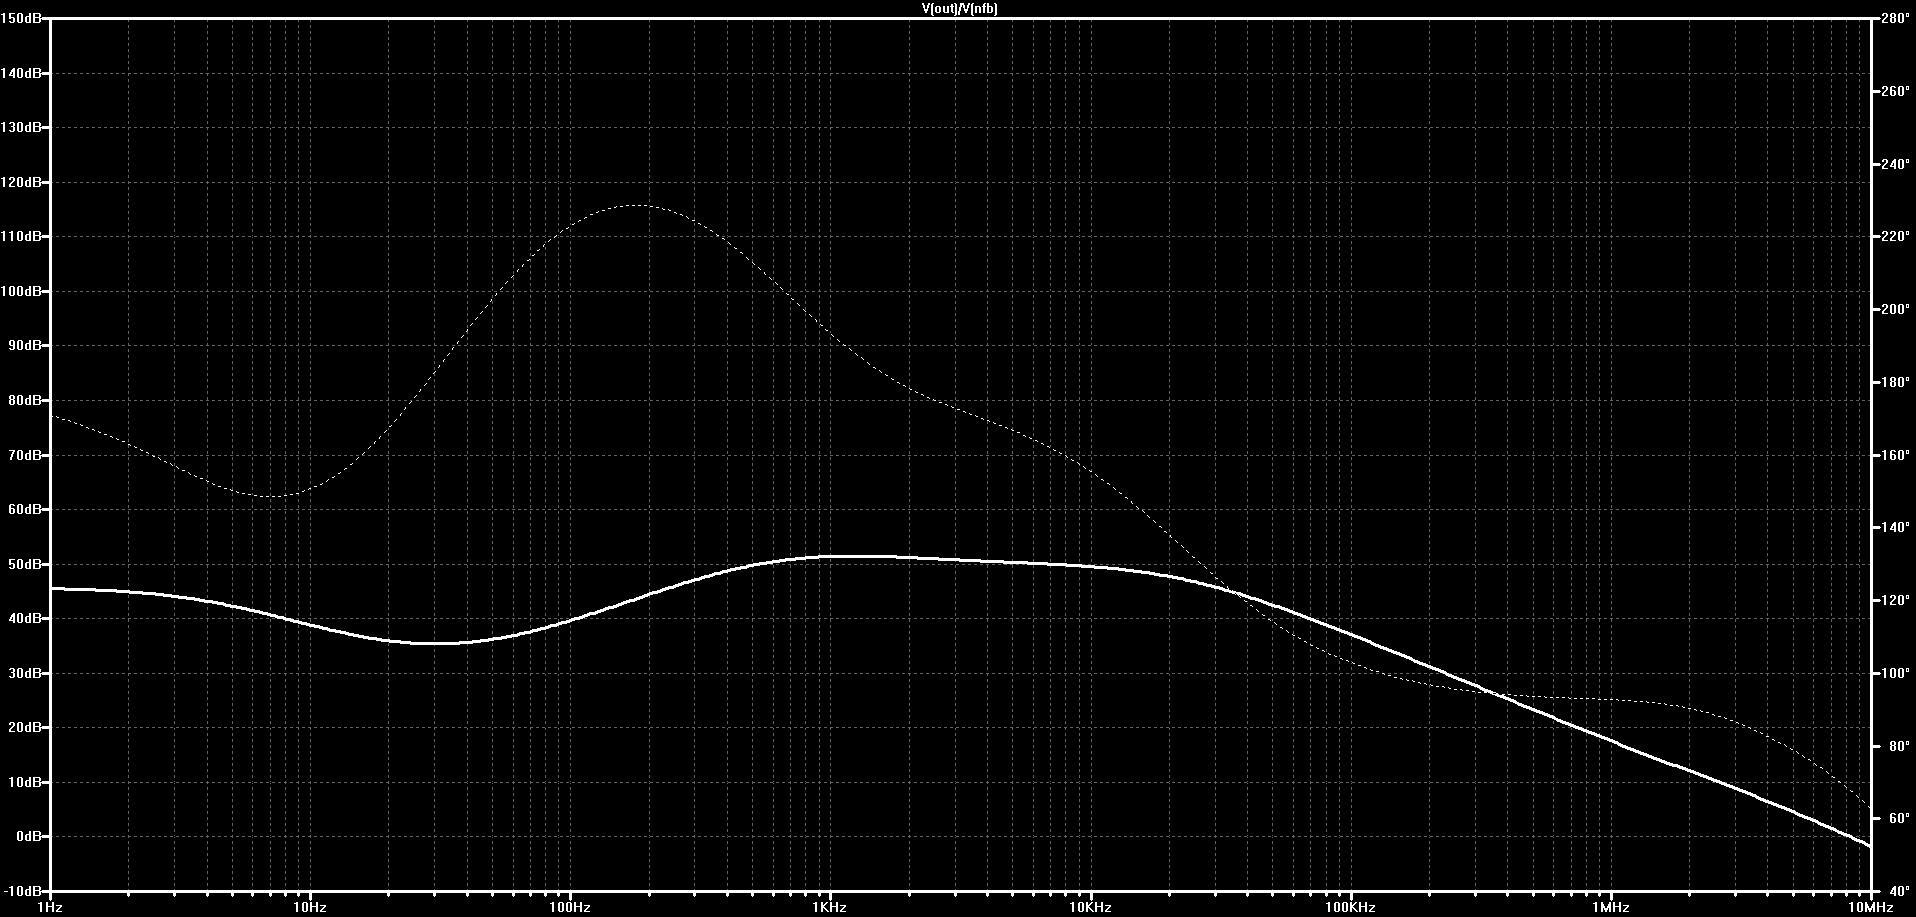The image size is (1916, 917).
Task: Click the 1KHz frequency axis label
Action: click(830, 907)
